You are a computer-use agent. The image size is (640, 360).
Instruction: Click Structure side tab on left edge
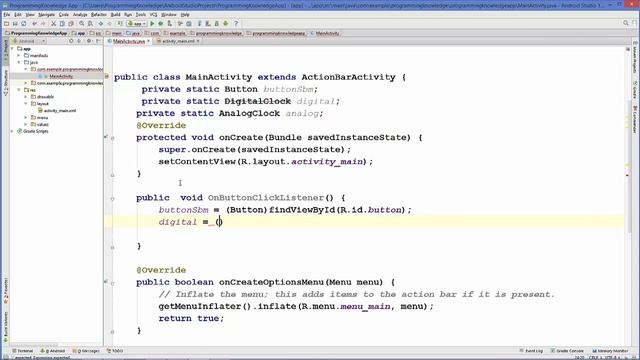[6, 83]
